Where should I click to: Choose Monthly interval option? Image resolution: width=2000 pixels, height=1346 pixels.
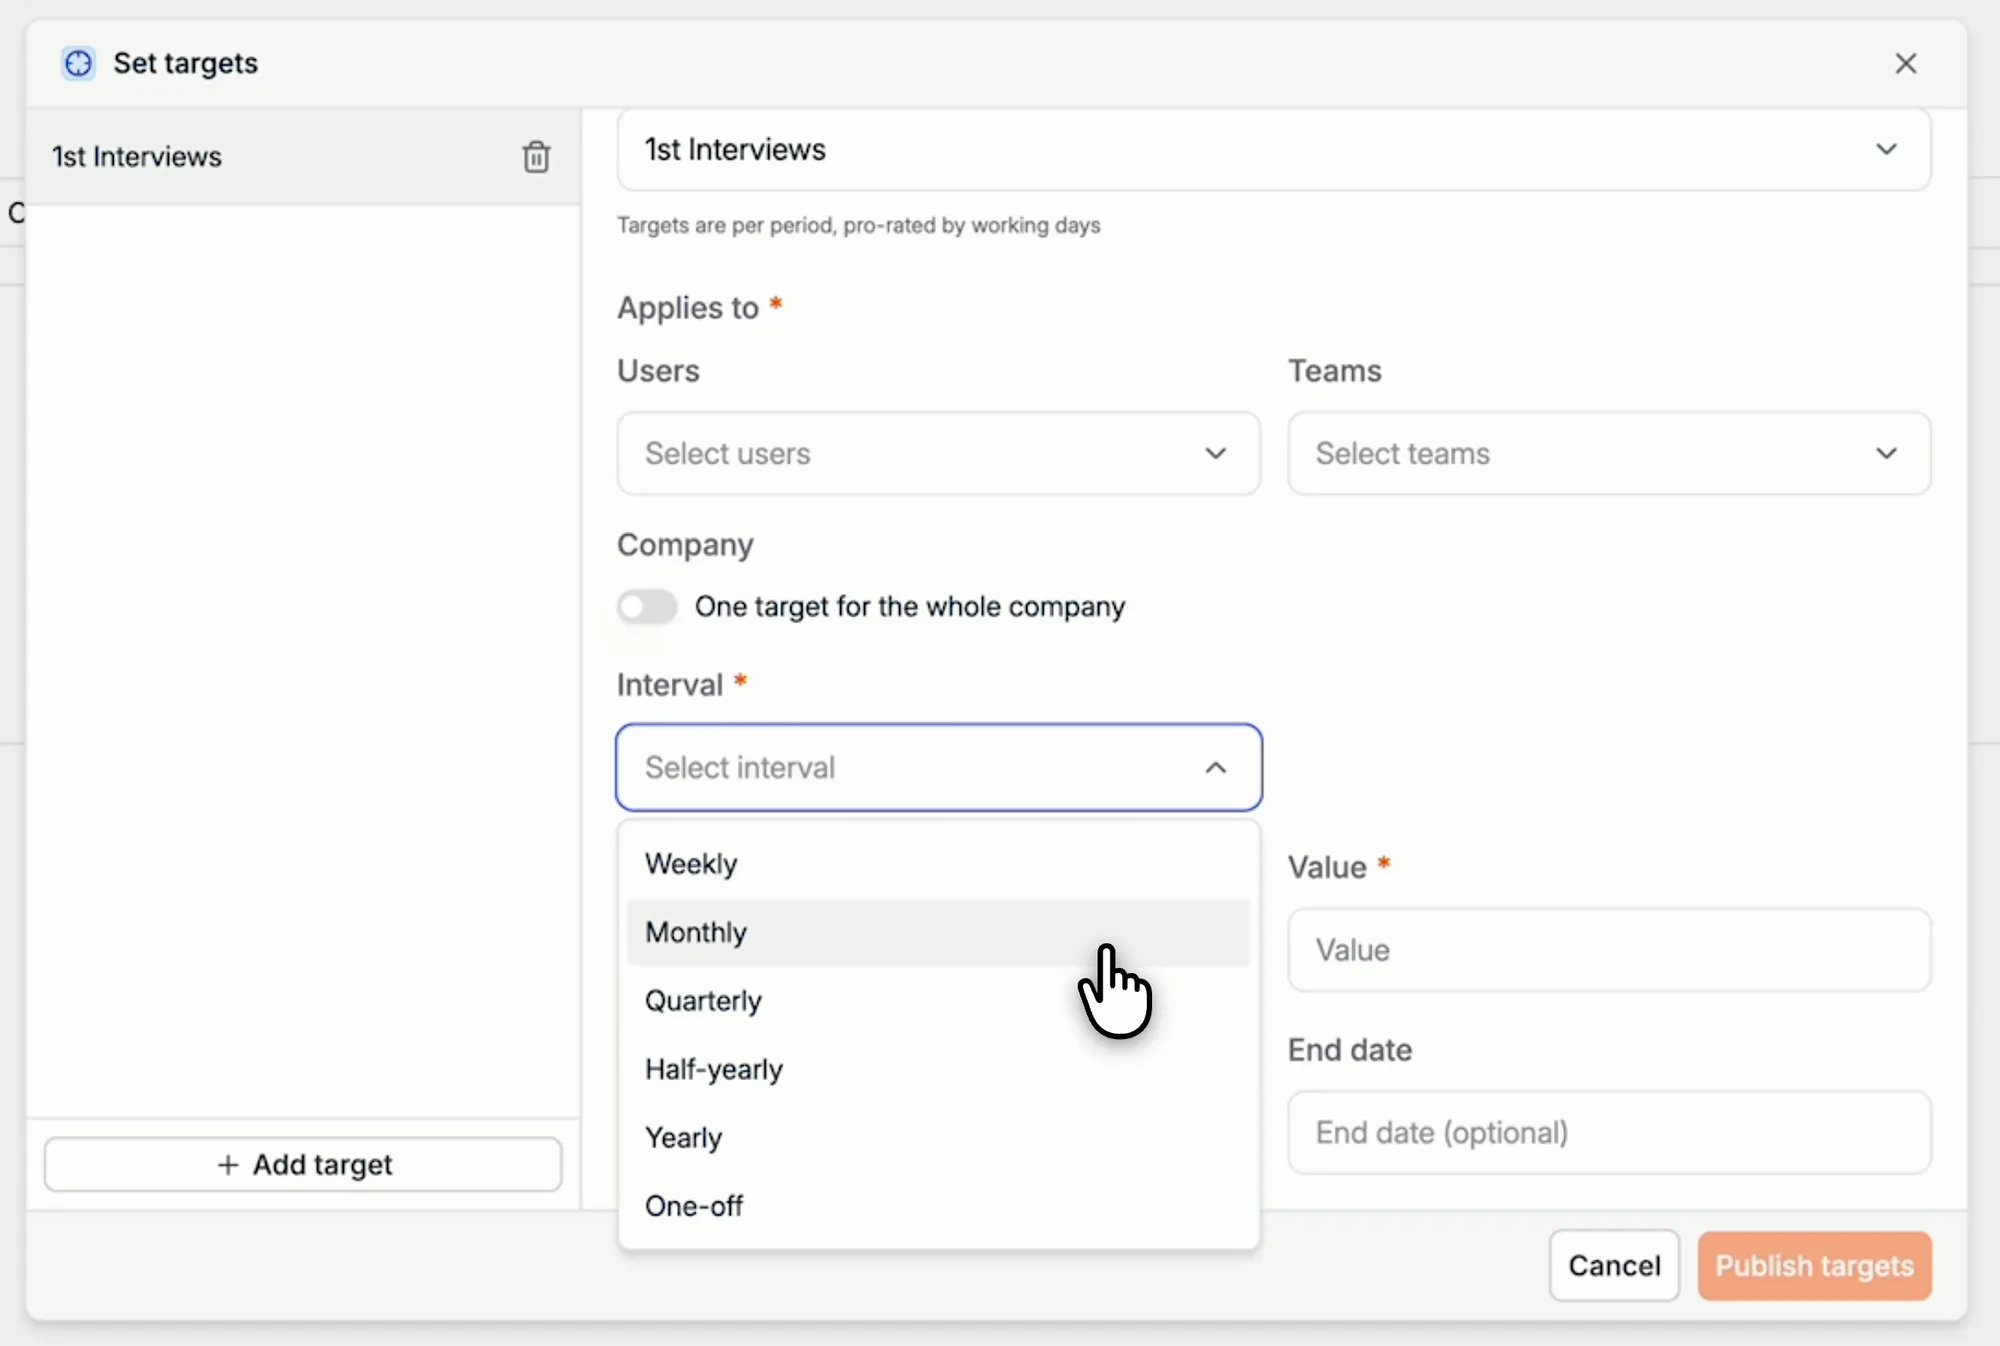pos(938,932)
